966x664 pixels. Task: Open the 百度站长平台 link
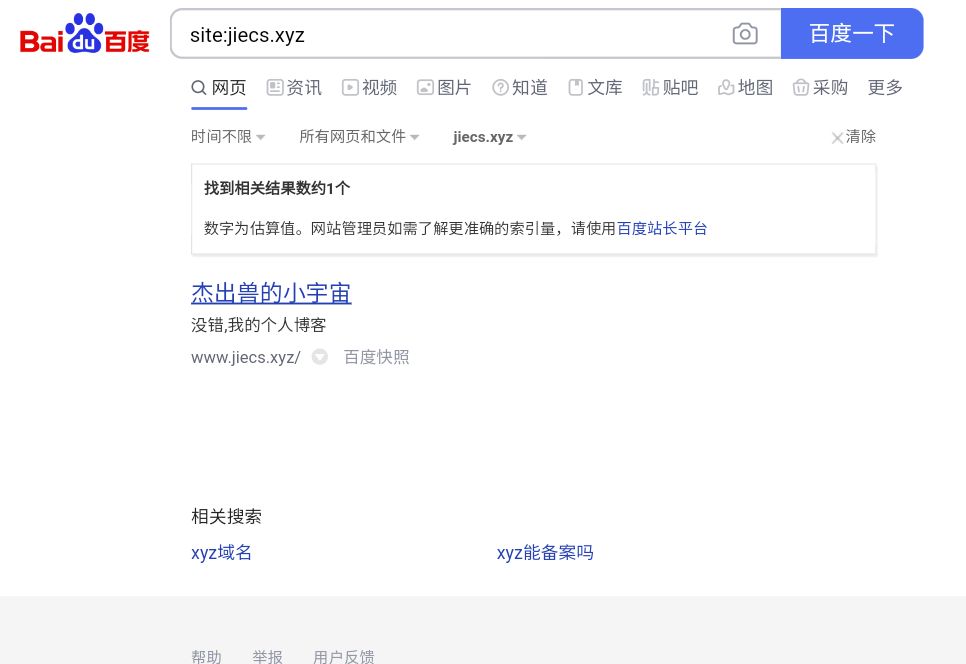662,229
